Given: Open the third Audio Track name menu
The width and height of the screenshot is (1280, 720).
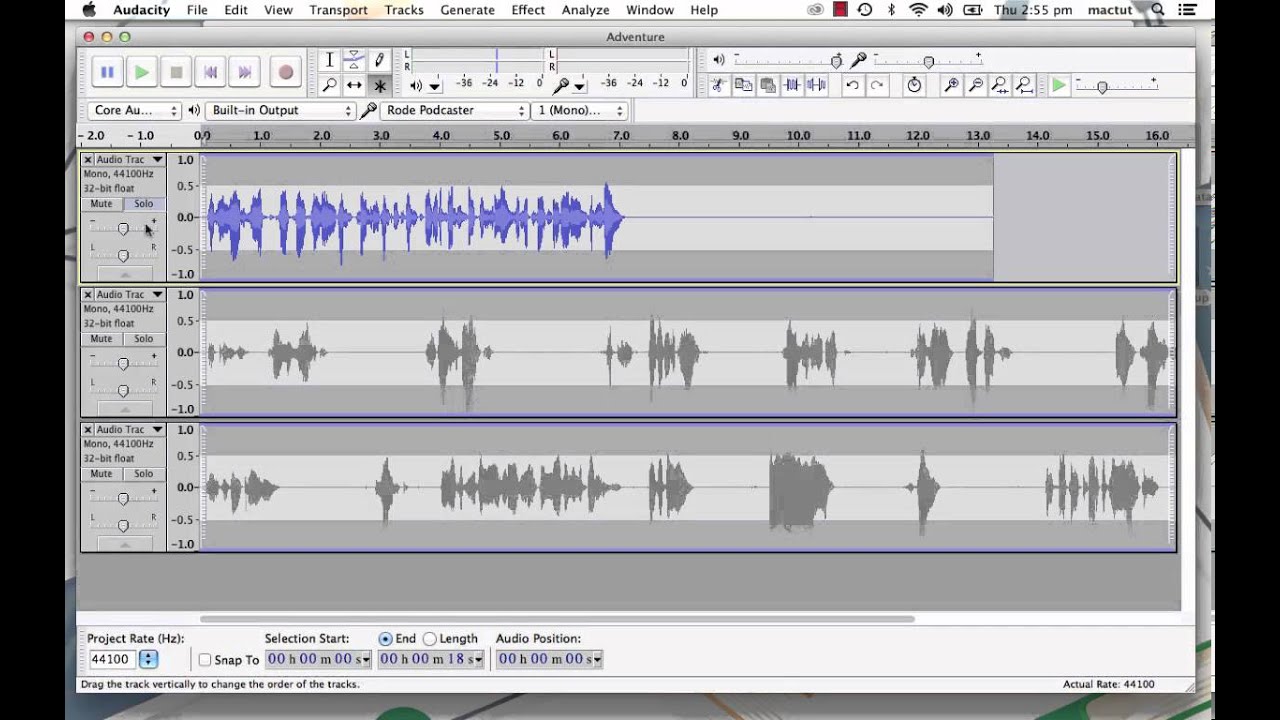Looking at the screenshot, I should tap(130, 430).
